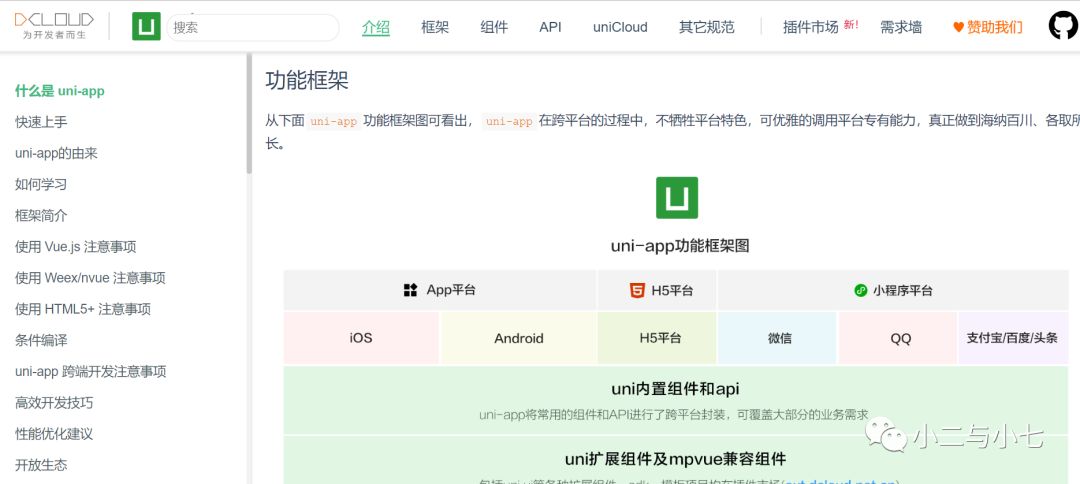Open the 其它规范 nav tab
This screenshot has height=484, width=1080.
tap(707, 28)
